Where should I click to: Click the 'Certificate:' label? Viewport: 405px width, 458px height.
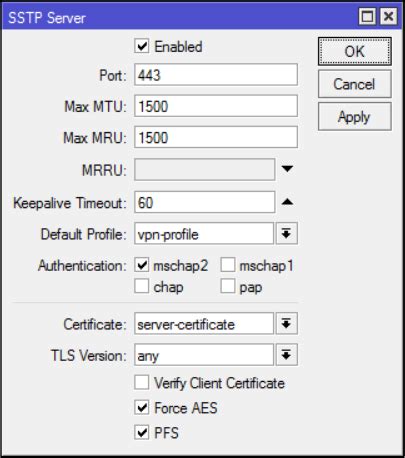pos(95,324)
